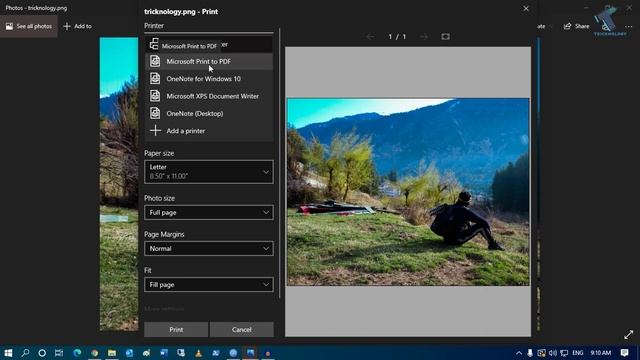Open File Explorer from taskbar
This screenshot has width=640, height=360.
tap(112, 353)
